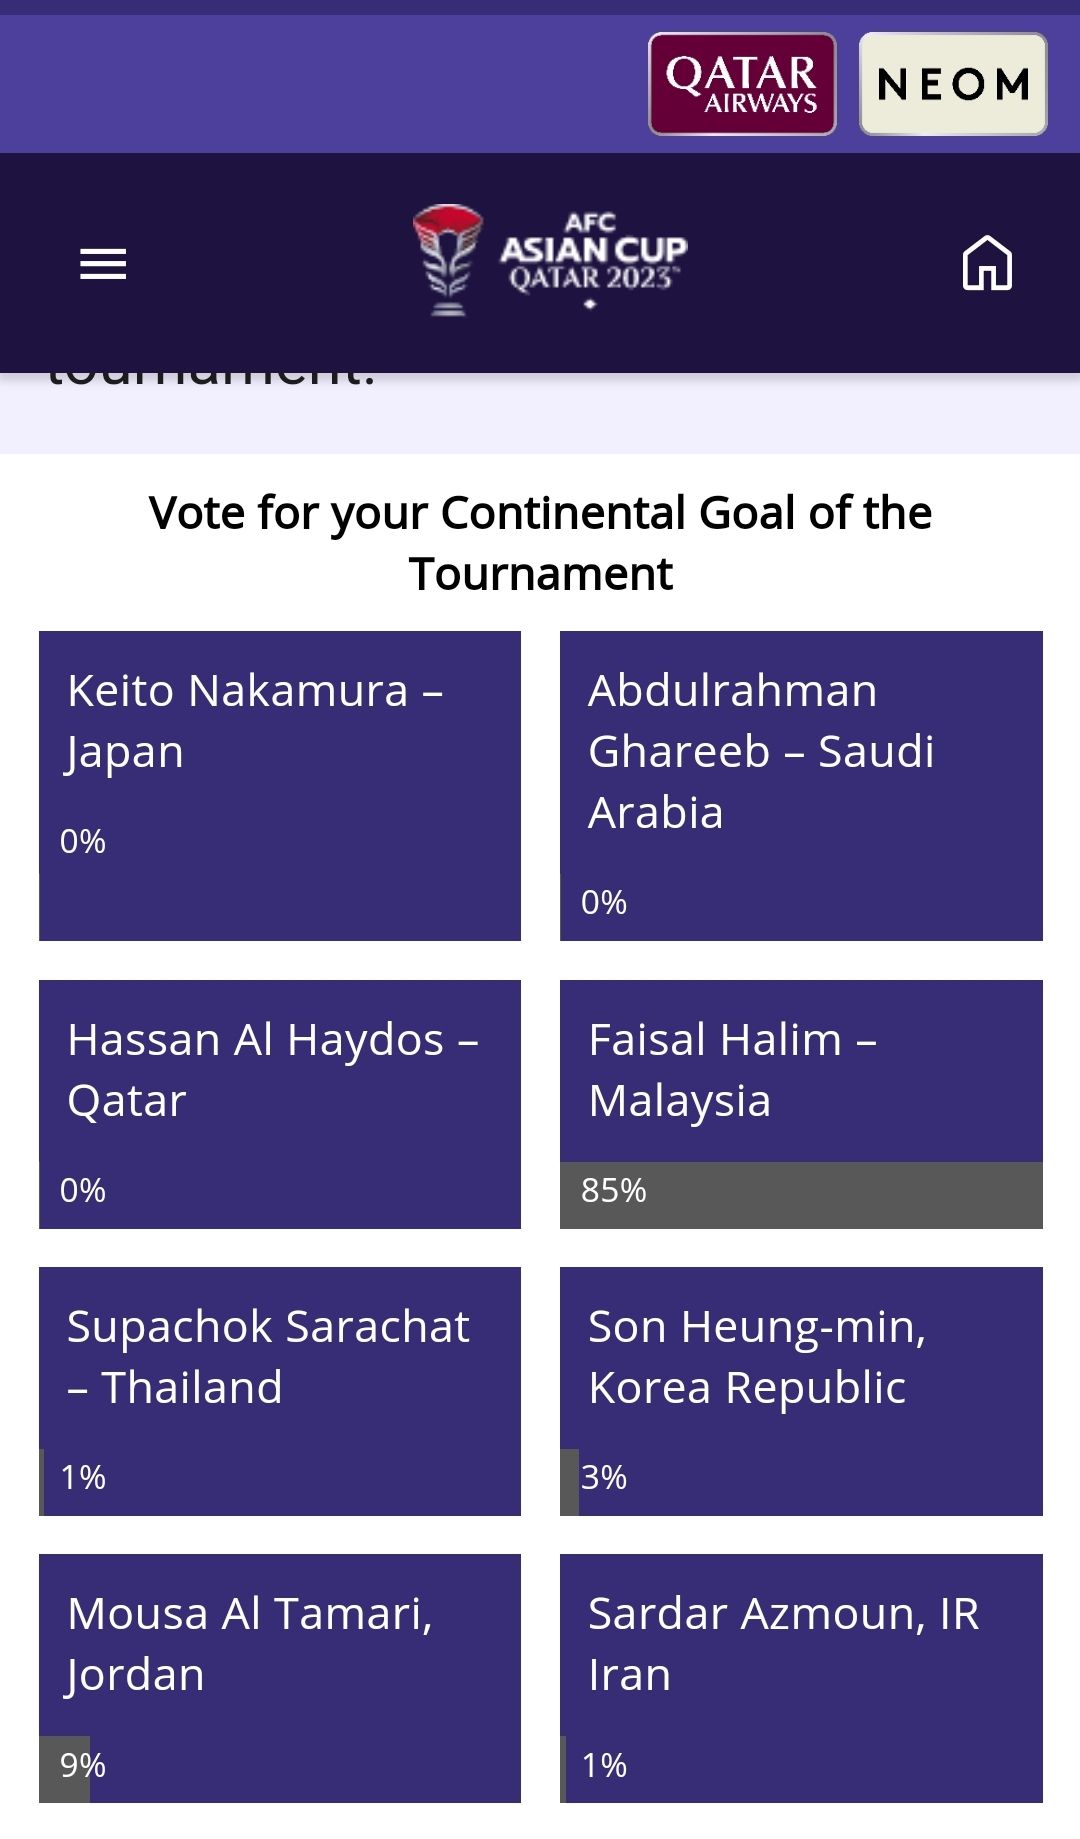Image resolution: width=1080 pixels, height=1839 pixels.
Task: Click the 1% label under Sardar Azmoun
Action: (604, 1765)
